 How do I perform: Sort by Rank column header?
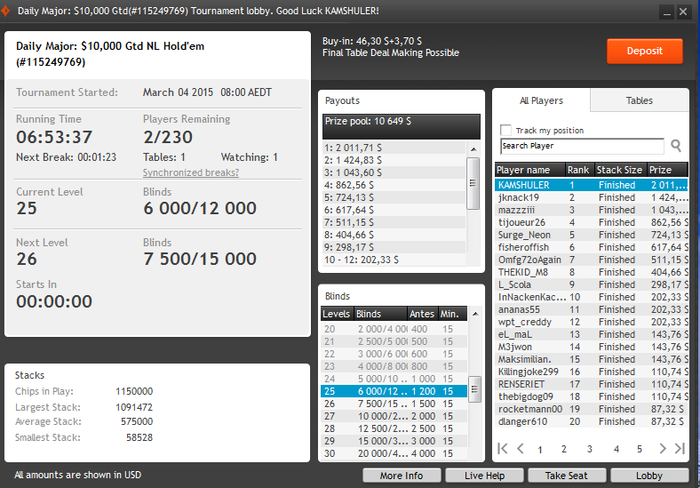pyautogui.click(x=579, y=170)
